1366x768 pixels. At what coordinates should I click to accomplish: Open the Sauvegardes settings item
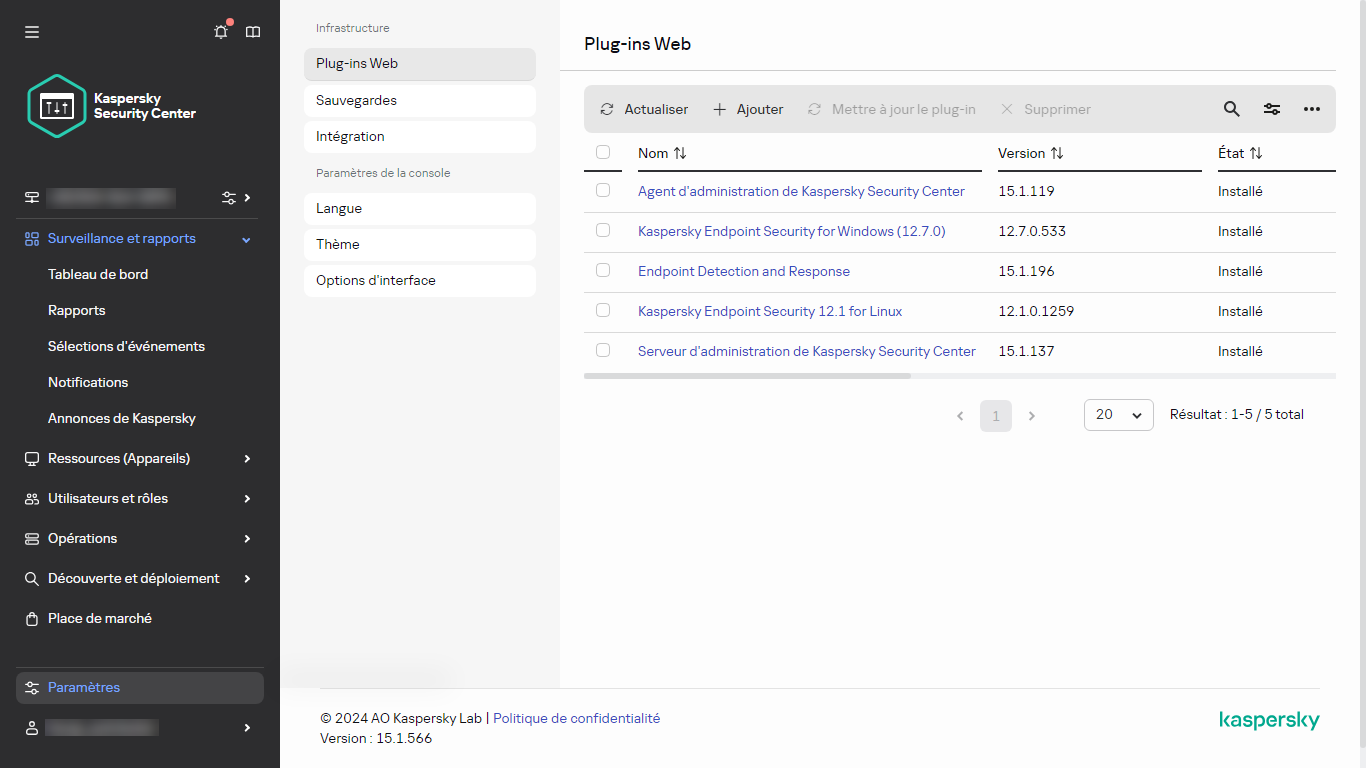(420, 101)
